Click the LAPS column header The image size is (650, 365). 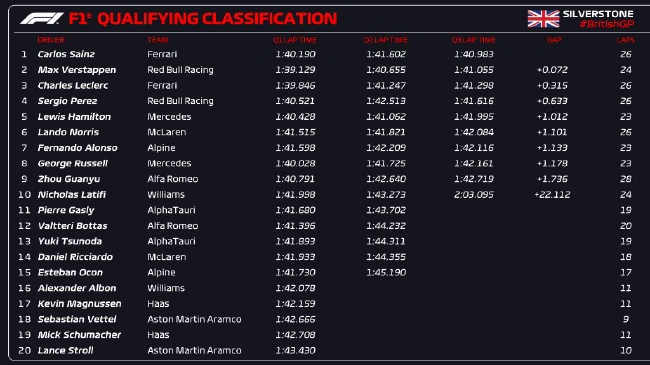pos(625,40)
